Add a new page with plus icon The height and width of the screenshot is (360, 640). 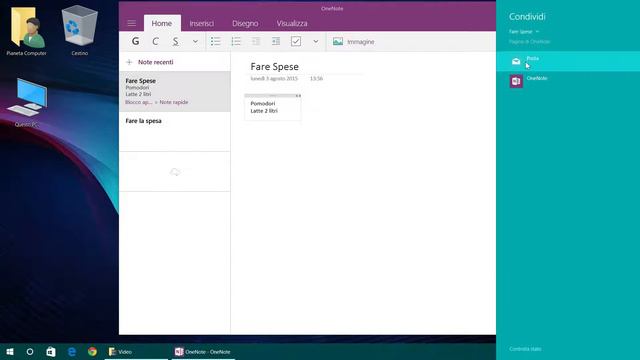tap(129, 62)
